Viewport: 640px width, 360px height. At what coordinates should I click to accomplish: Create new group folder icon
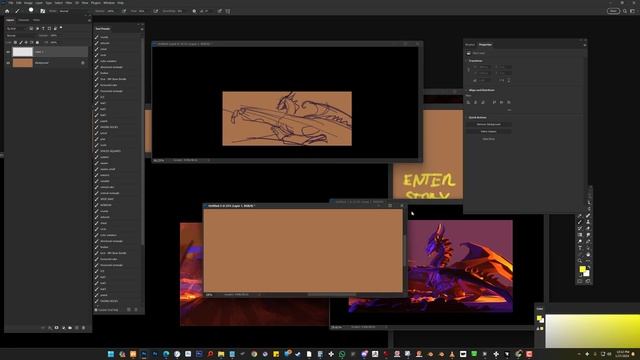[70, 328]
